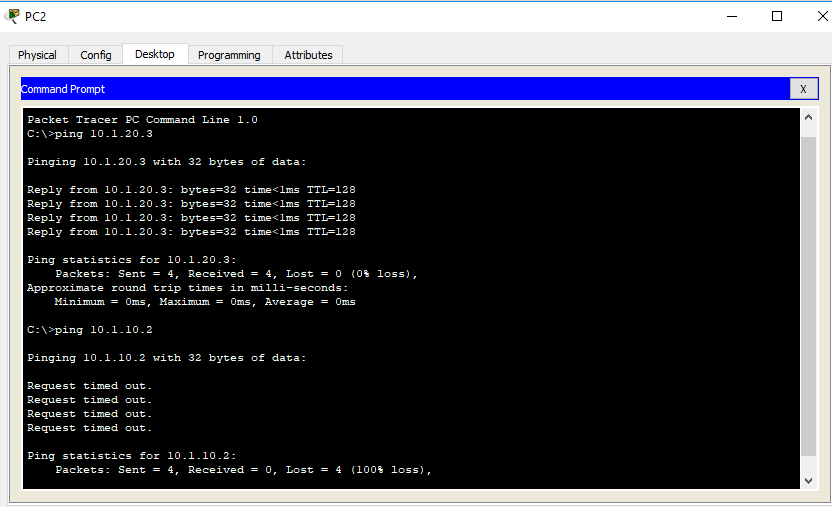Click the terminal vertical scrollbar thumb
The height and width of the screenshot is (507, 832).
808,296
